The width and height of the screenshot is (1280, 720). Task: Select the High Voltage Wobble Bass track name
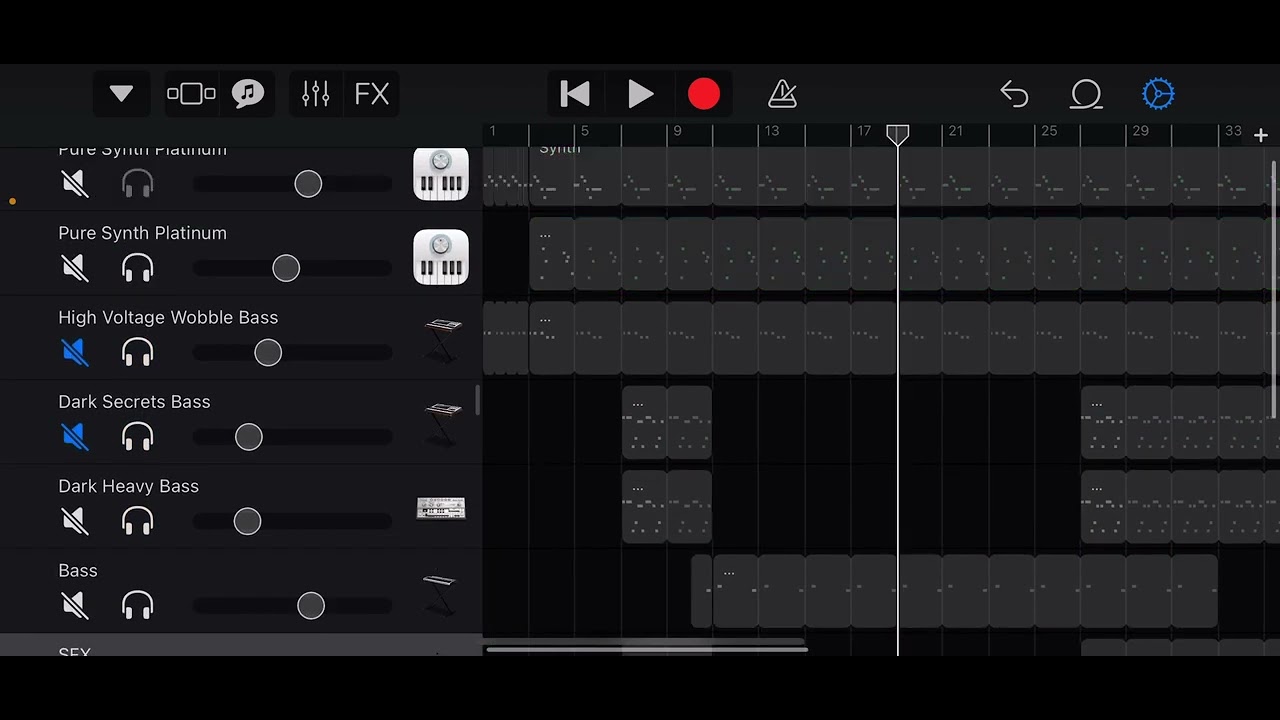click(x=168, y=317)
